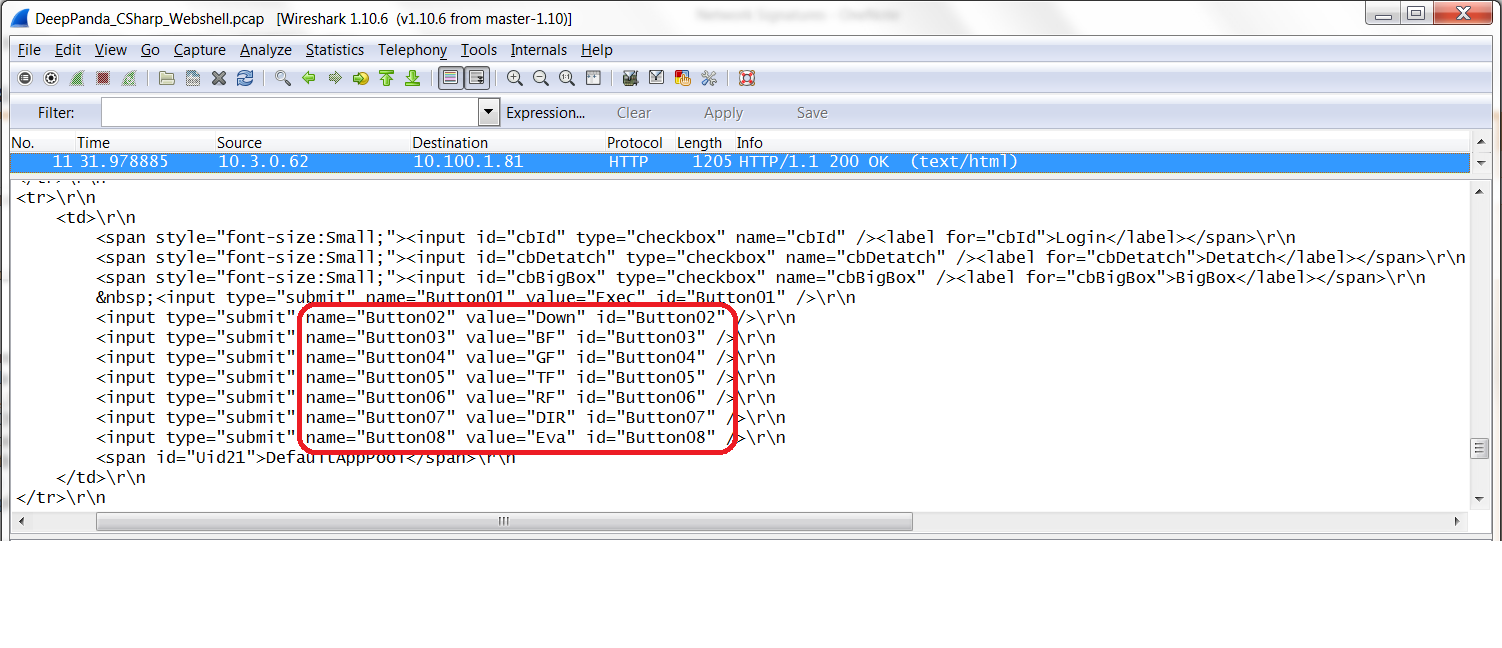The width and height of the screenshot is (1502, 648).
Task: Click the vertical scrollbar thumb in details pane
Action: tap(1480, 449)
